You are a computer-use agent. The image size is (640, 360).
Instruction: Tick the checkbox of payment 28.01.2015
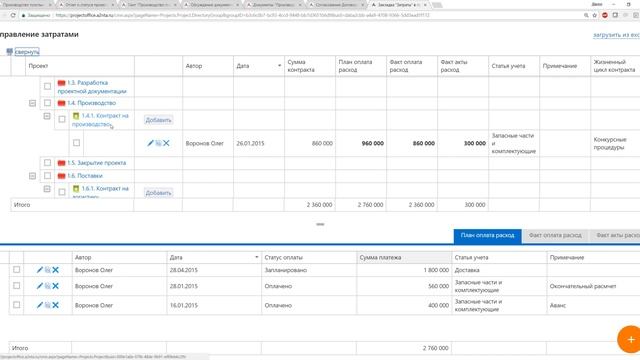16,286
